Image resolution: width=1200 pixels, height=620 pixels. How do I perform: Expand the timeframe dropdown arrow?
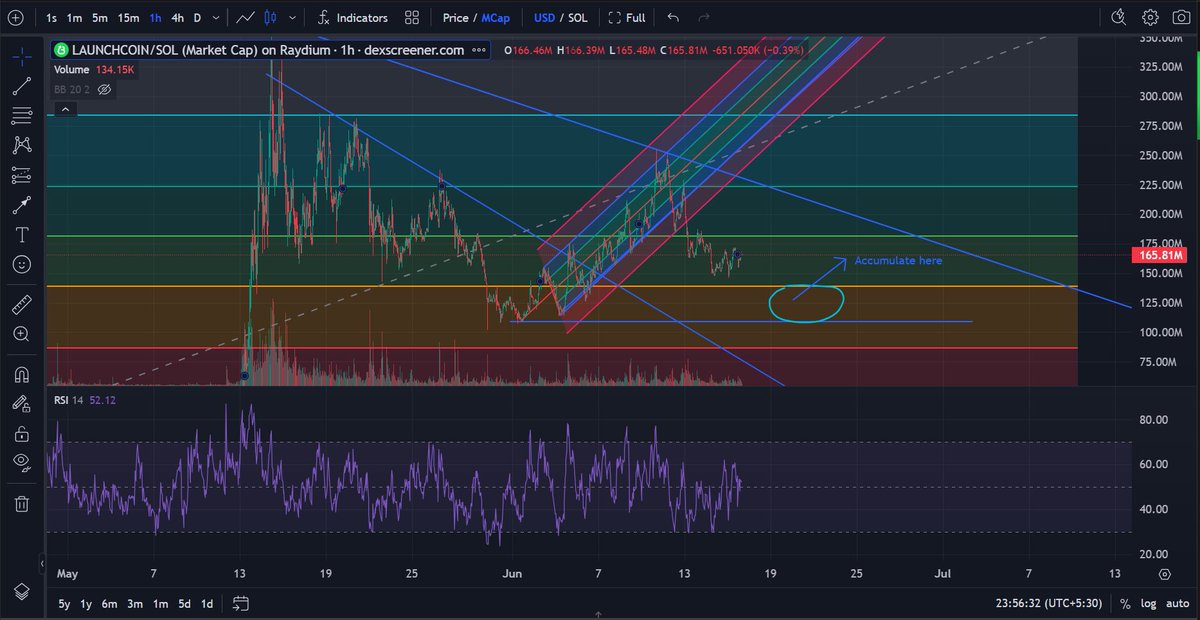click(x=215, y=18)
